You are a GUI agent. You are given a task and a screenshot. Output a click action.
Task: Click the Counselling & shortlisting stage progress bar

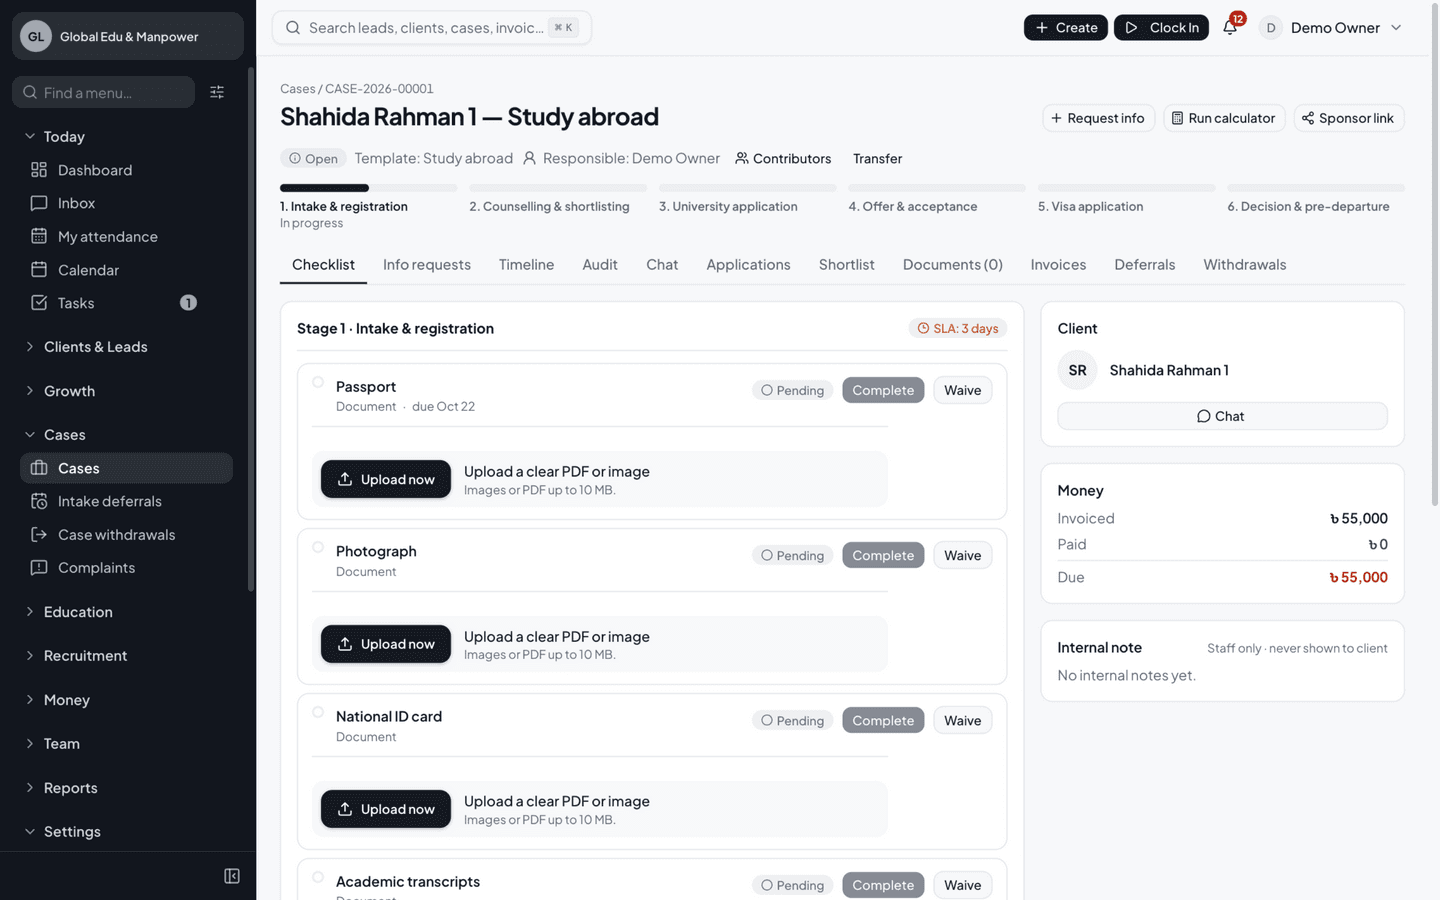[558, 188]
